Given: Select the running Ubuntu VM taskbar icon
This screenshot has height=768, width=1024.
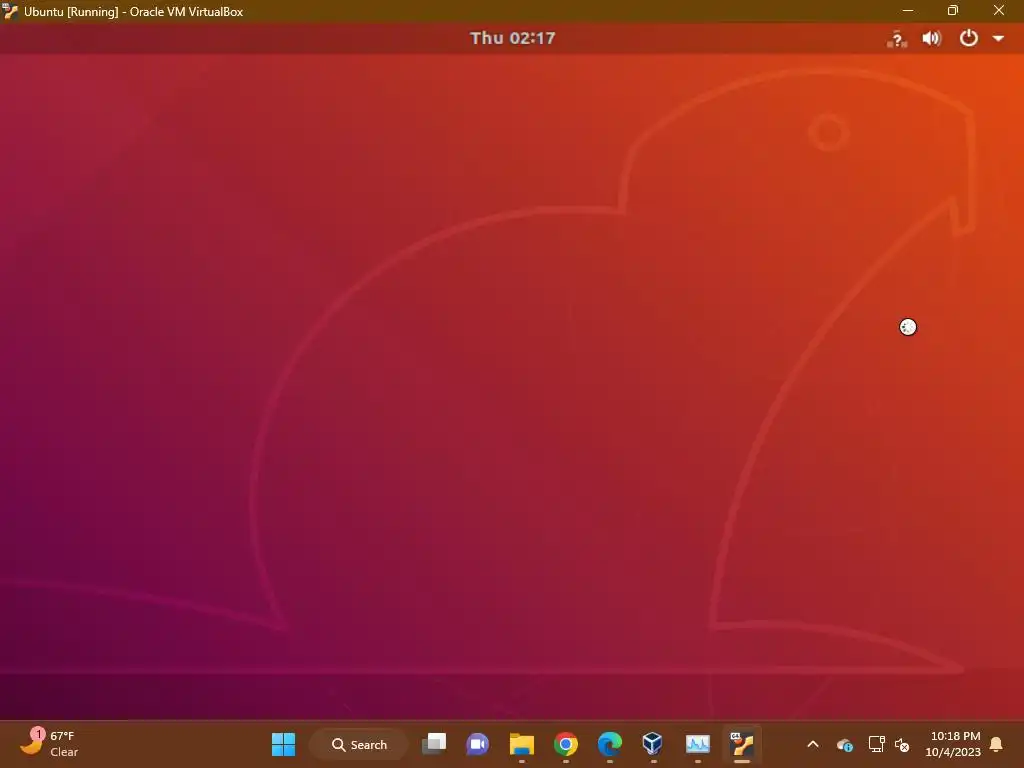Looking at the screenshot, I should (x=742, y=744).
